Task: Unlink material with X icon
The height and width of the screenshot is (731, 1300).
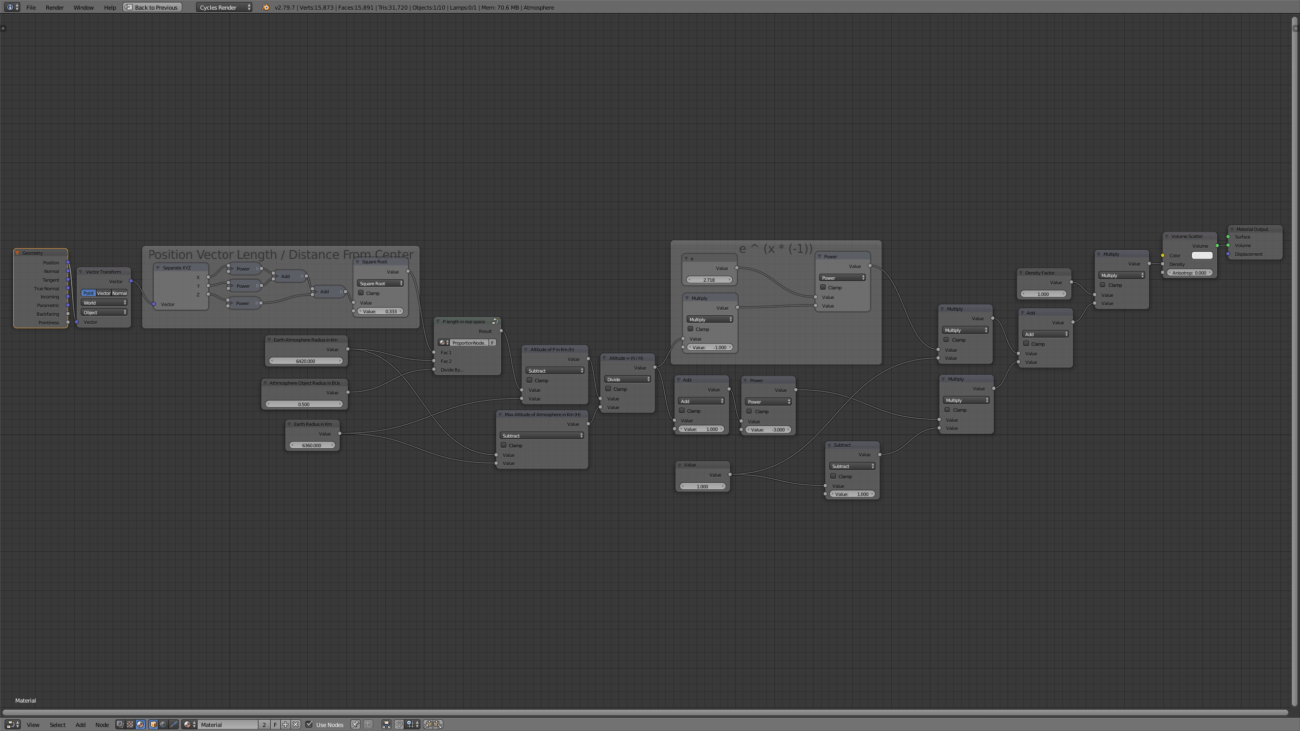Action: (x=295, y=724)
